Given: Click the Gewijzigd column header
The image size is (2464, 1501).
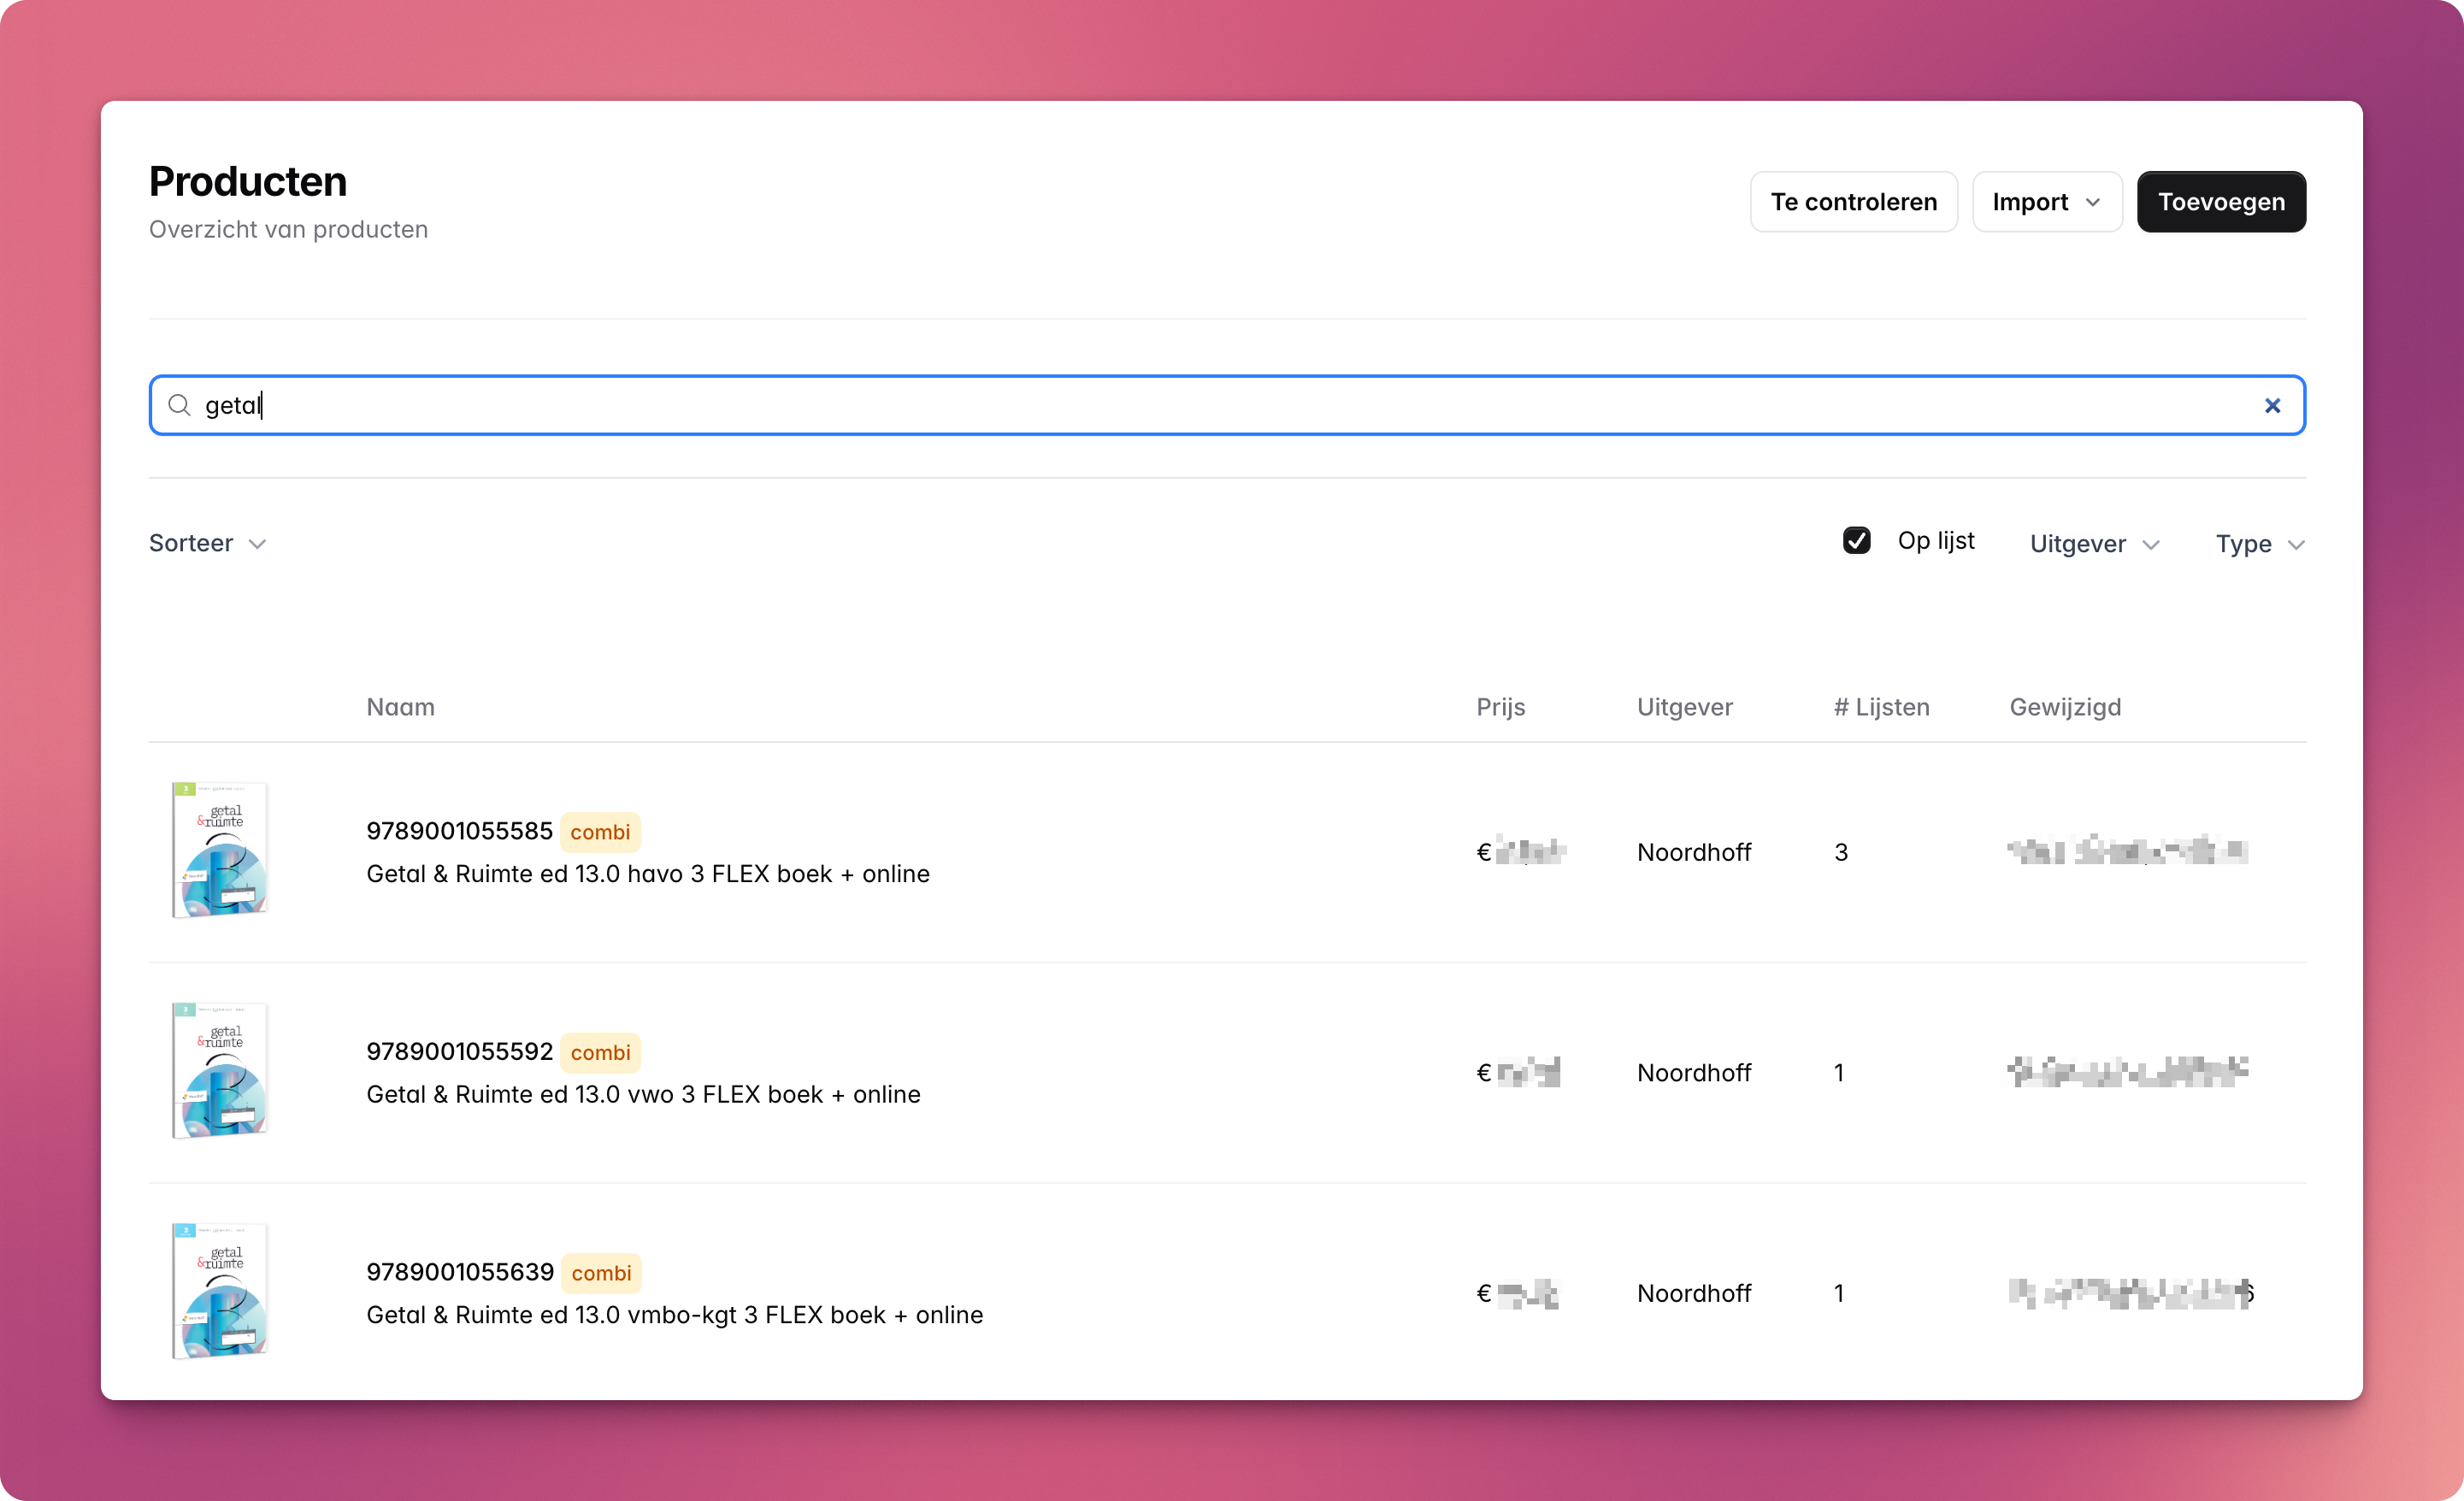Looking at the screenshot, I should [2064, 707].
